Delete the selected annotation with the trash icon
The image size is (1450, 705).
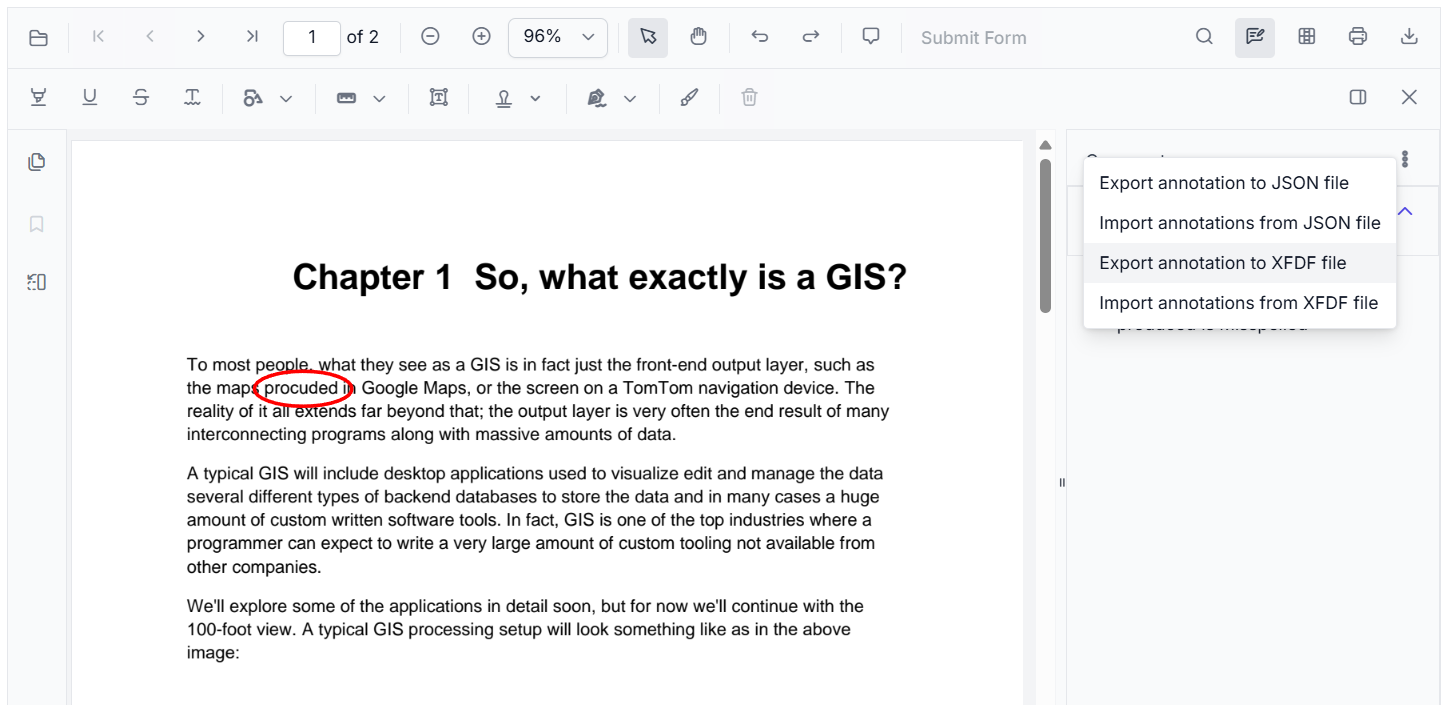pyautogui.click(x=749, y=97)
